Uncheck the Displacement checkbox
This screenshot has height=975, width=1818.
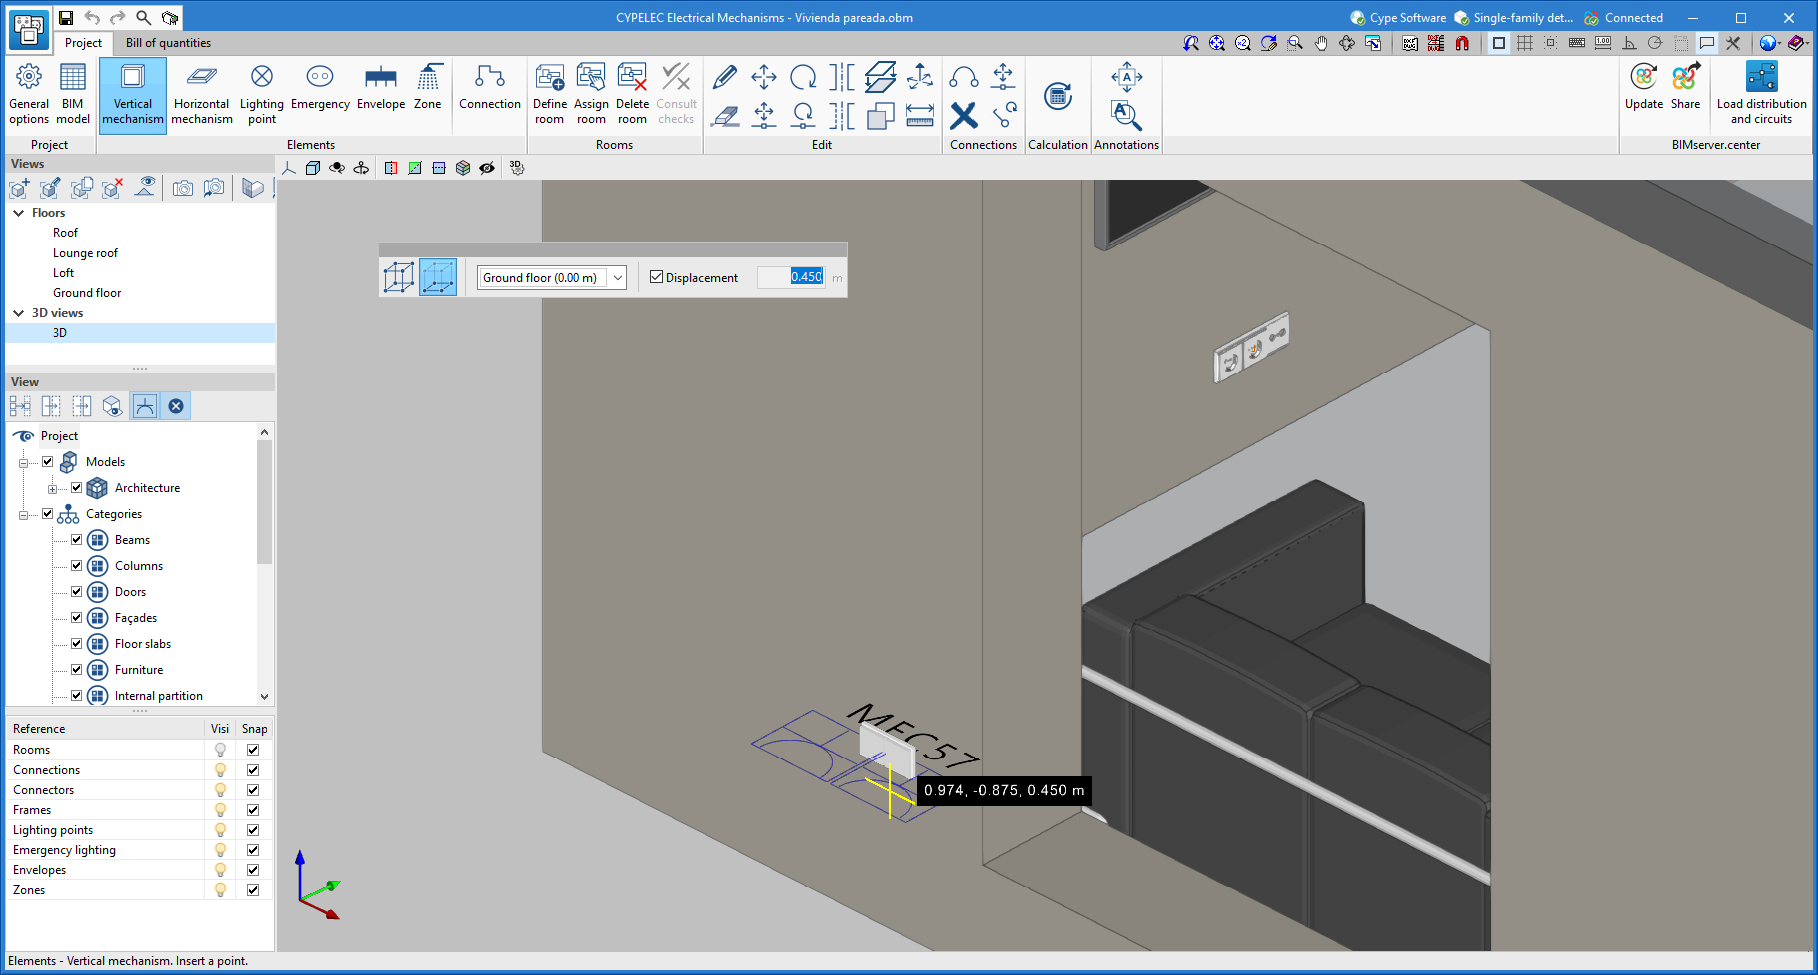[x=657, y=277]
